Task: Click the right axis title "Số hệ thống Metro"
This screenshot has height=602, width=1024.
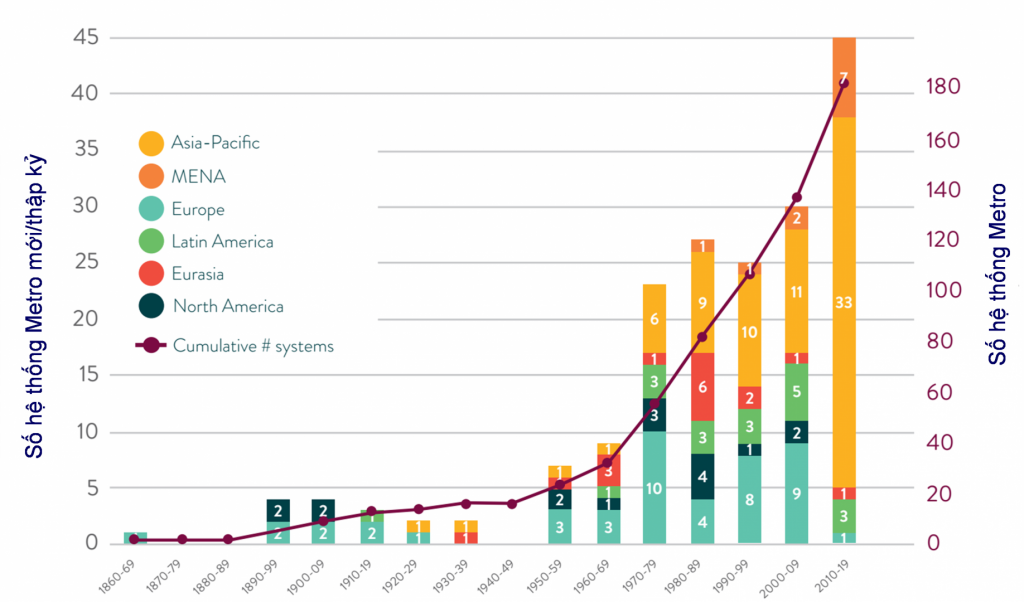Action: click(996, 273)
